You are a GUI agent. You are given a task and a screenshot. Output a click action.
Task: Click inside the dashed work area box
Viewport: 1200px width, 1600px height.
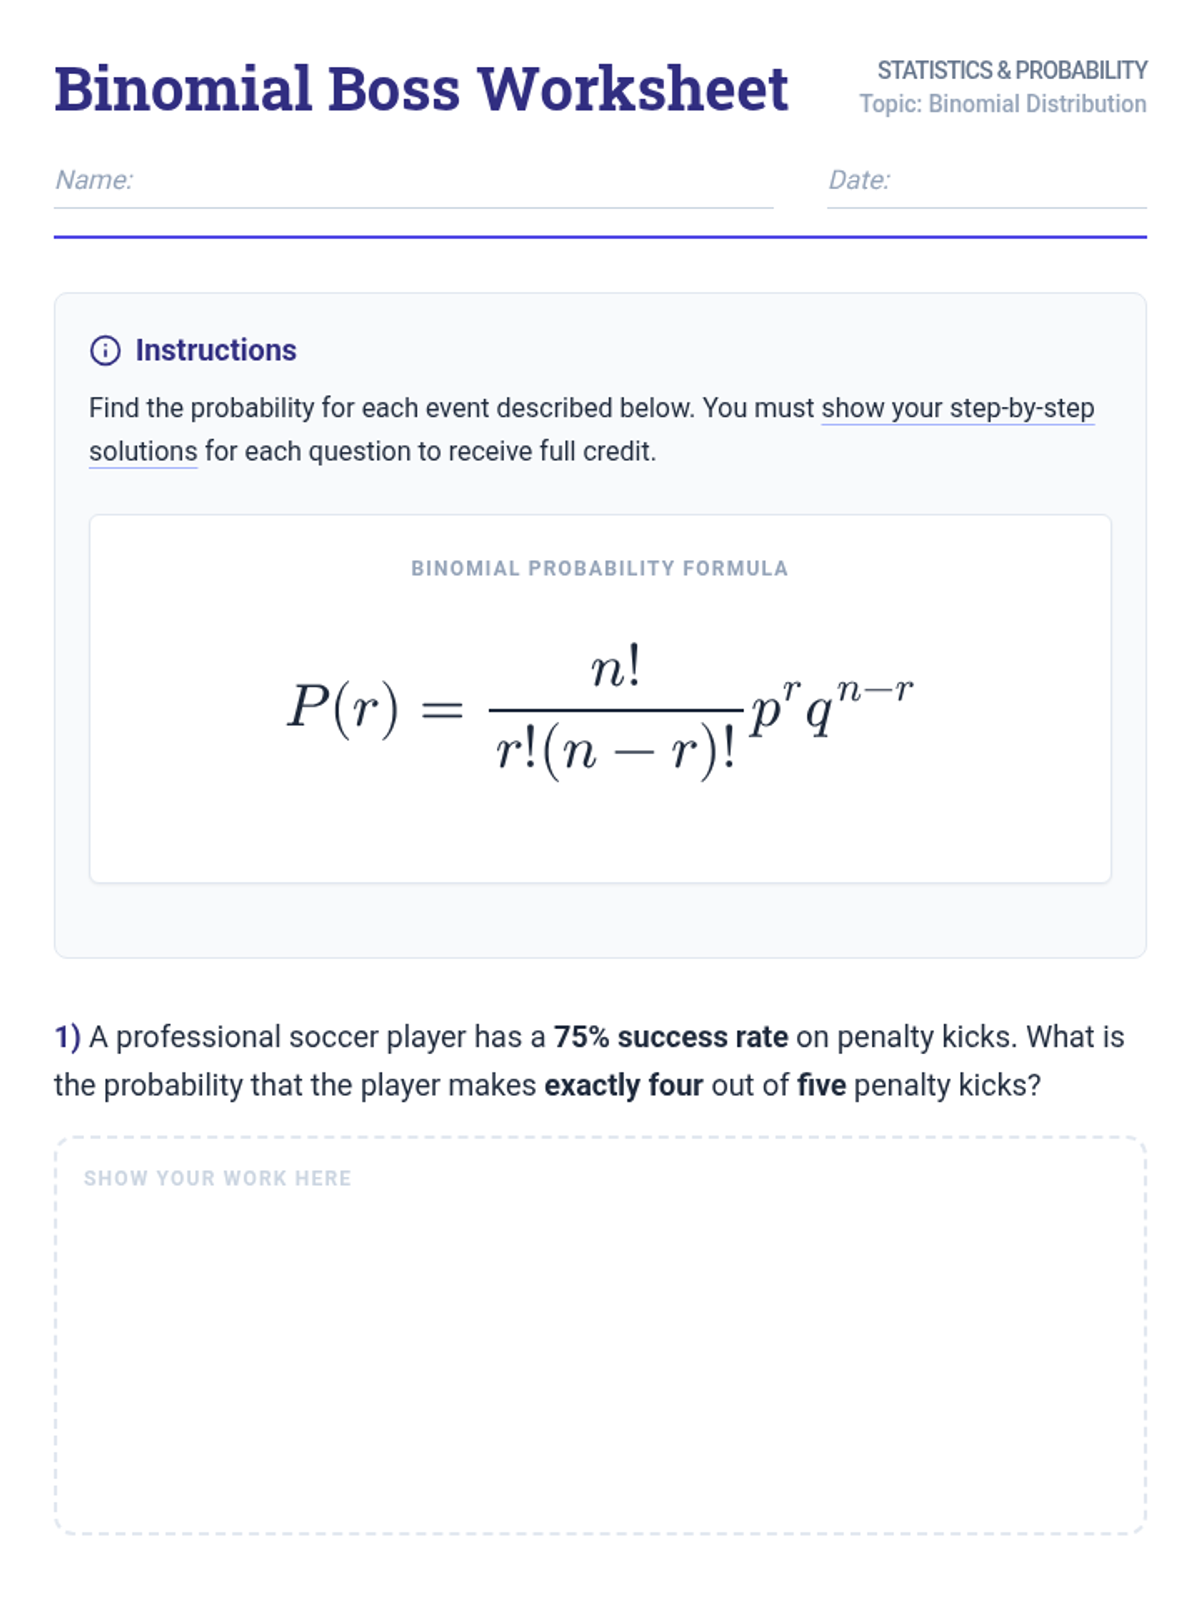(600, 1360)
